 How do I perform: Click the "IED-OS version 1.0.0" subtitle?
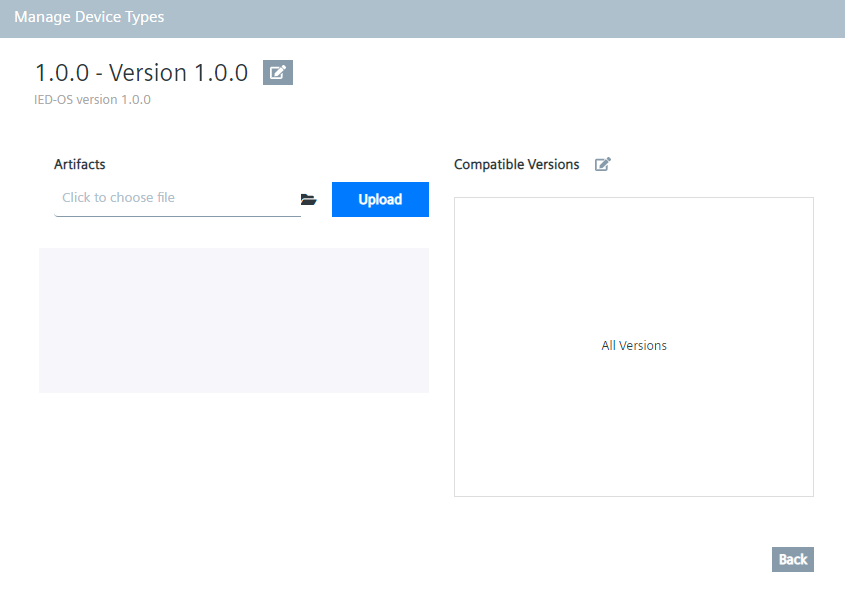91,99
